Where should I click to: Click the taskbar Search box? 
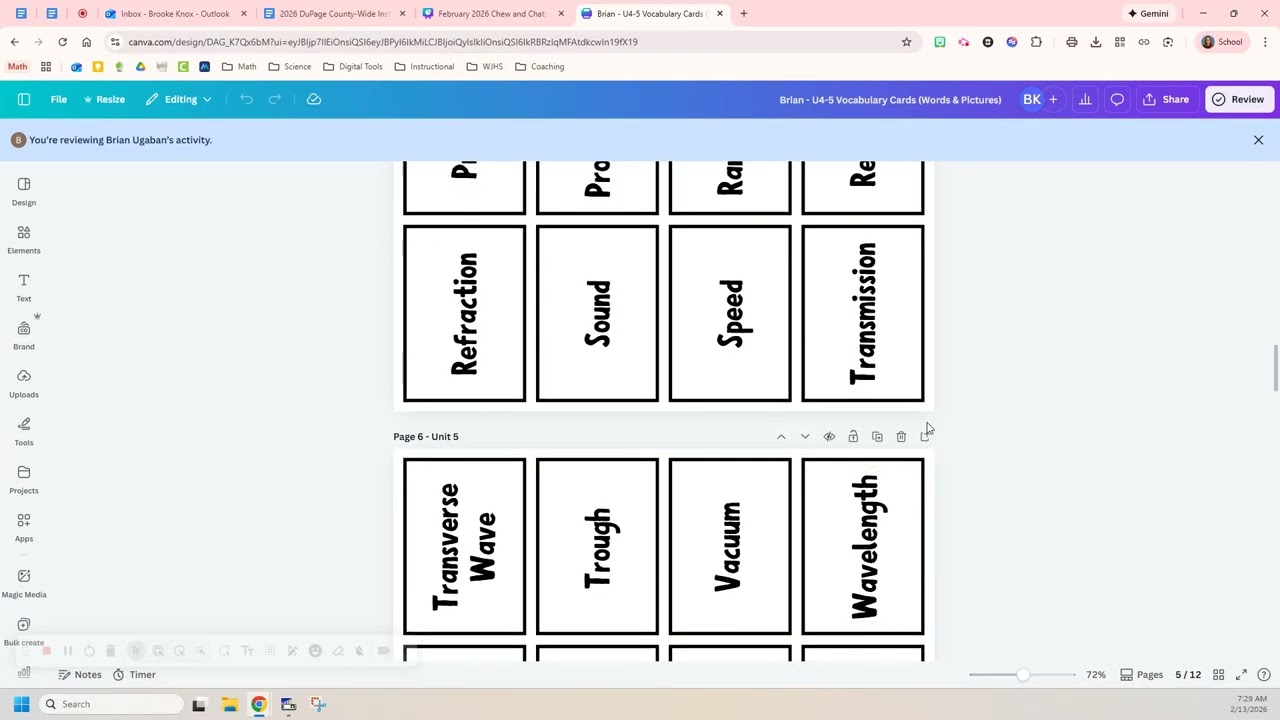pyautogui.click(x=110, y=704)
